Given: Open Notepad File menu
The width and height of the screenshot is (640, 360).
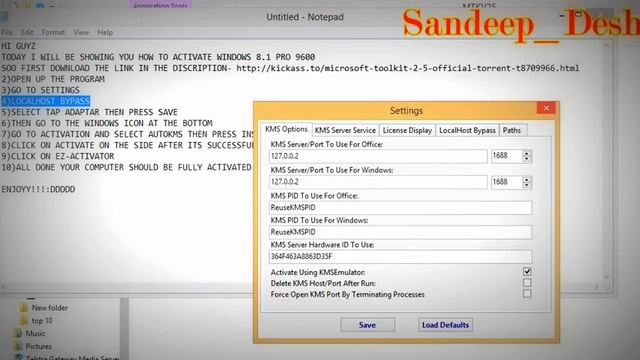Looking at the screenshot, I should tap(6, 32).
